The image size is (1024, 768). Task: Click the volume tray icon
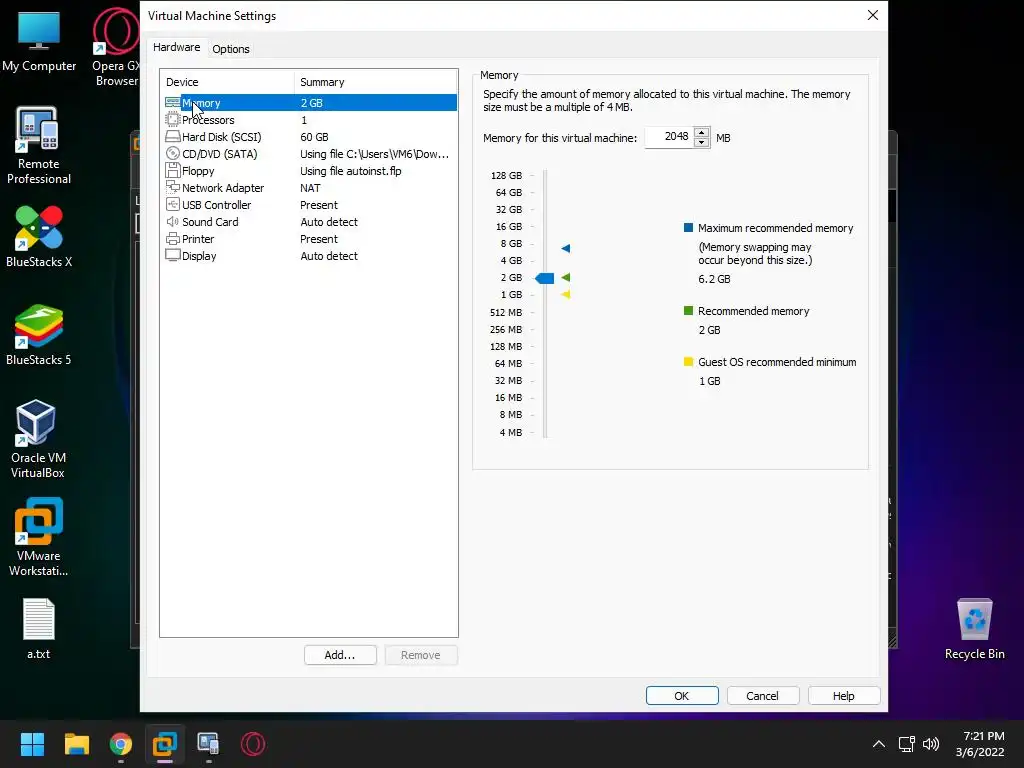(931, 744)
